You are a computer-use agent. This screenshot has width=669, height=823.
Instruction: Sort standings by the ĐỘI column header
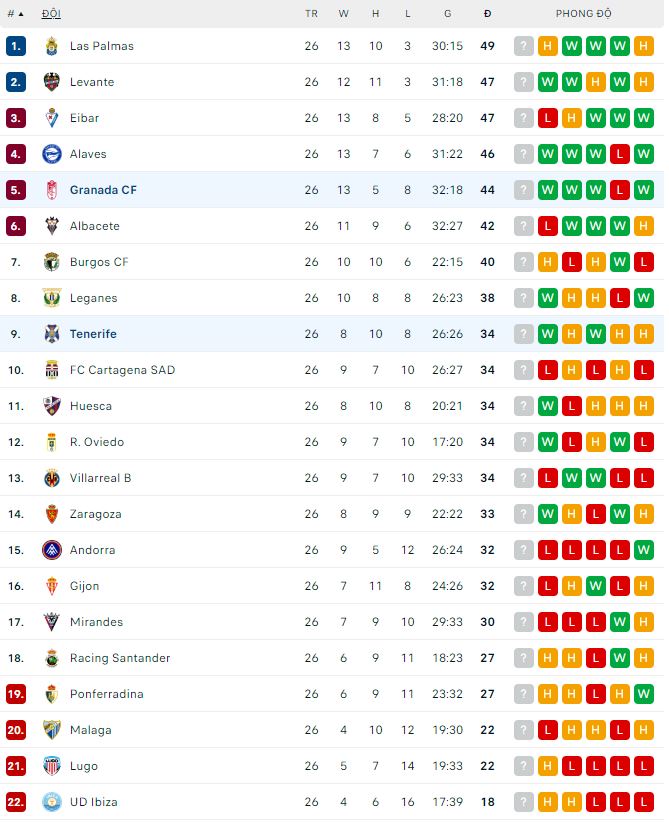pyautogui.click(x=51, y=14)
